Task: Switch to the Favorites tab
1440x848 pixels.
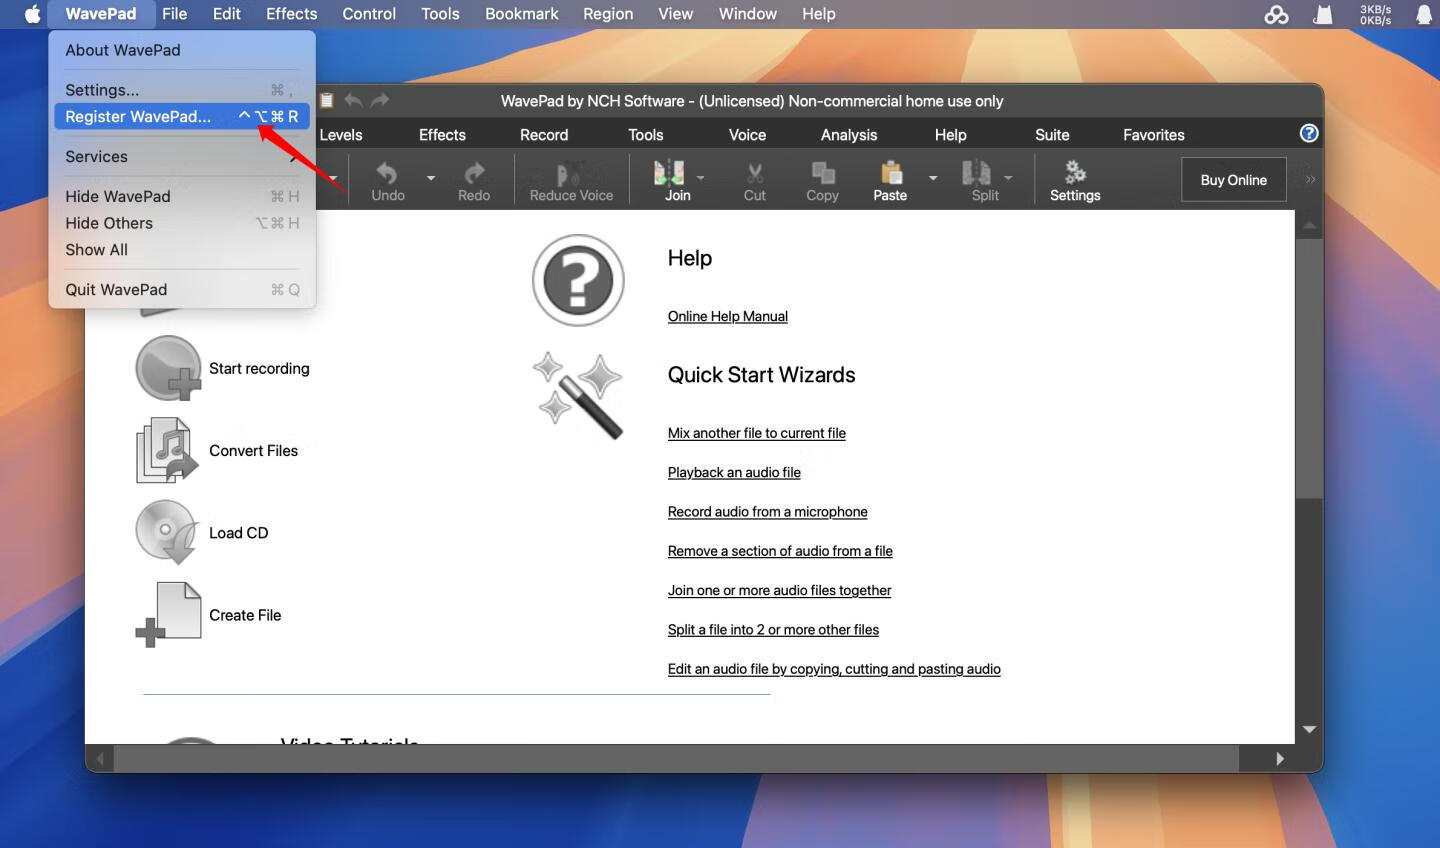Action: [1153, 135]
